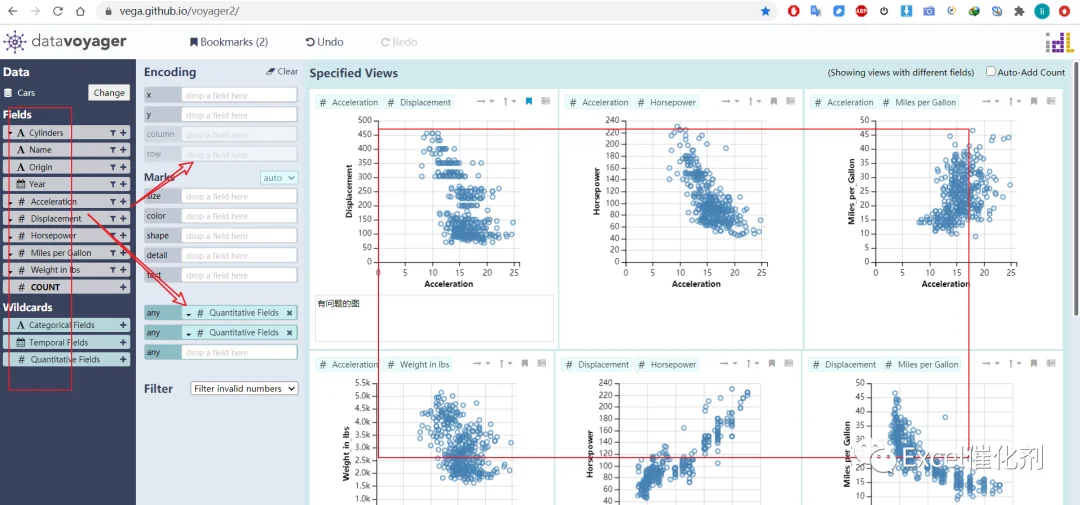Open the Marks auto dropdown

click(x=279, y=178)
